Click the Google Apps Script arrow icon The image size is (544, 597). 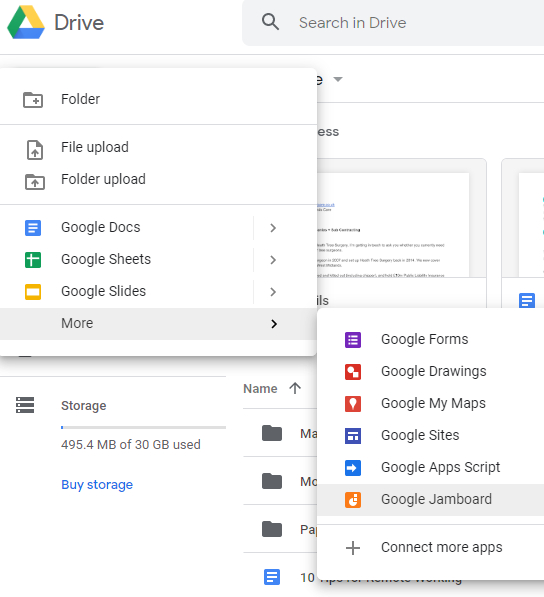point(353,468)
